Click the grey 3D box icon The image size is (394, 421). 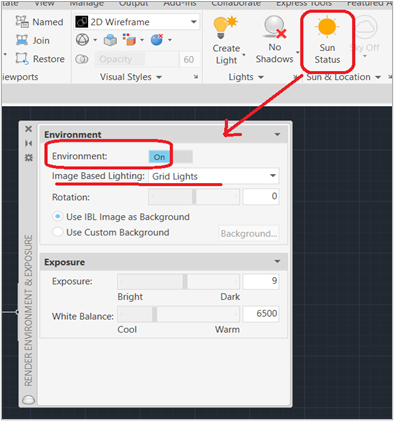point(110,40)
